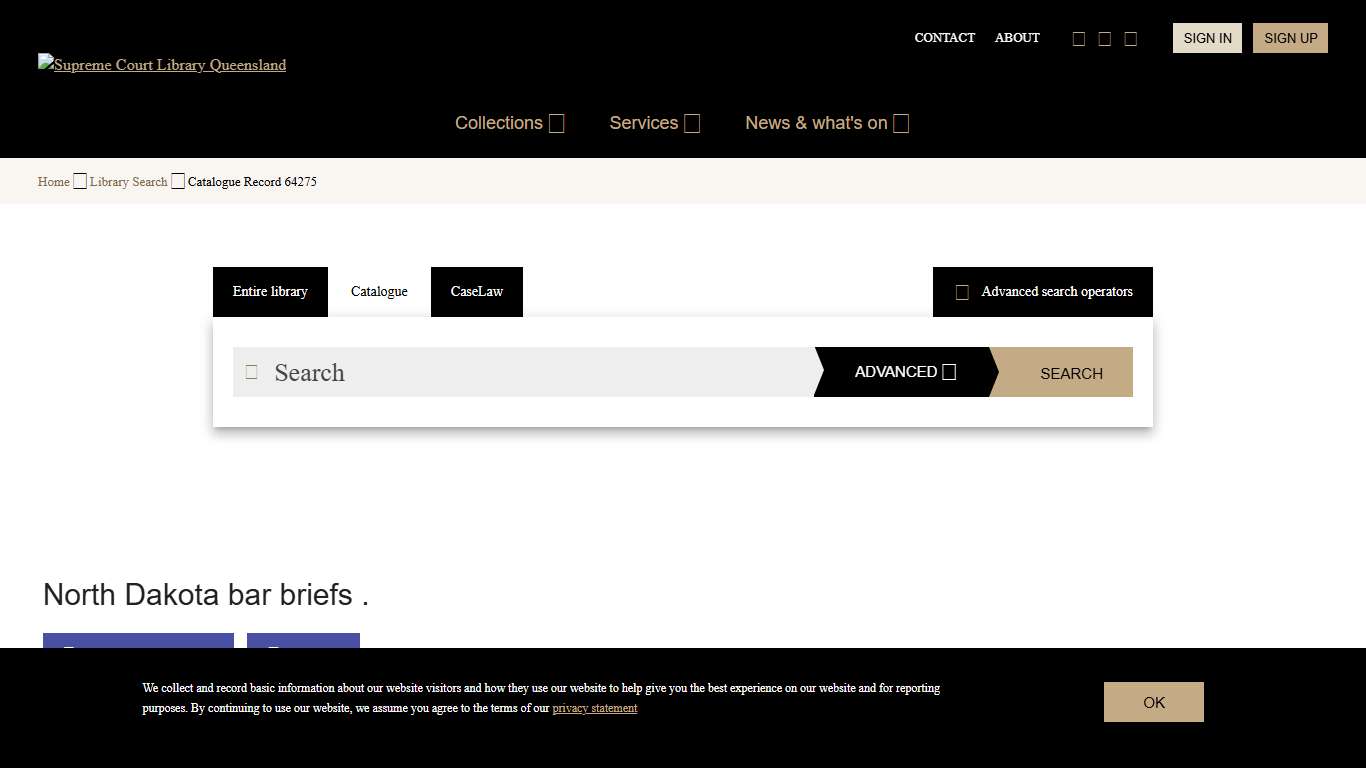Open the first social media icon
Screen dimensions: 1366x768
point(1079,38)
